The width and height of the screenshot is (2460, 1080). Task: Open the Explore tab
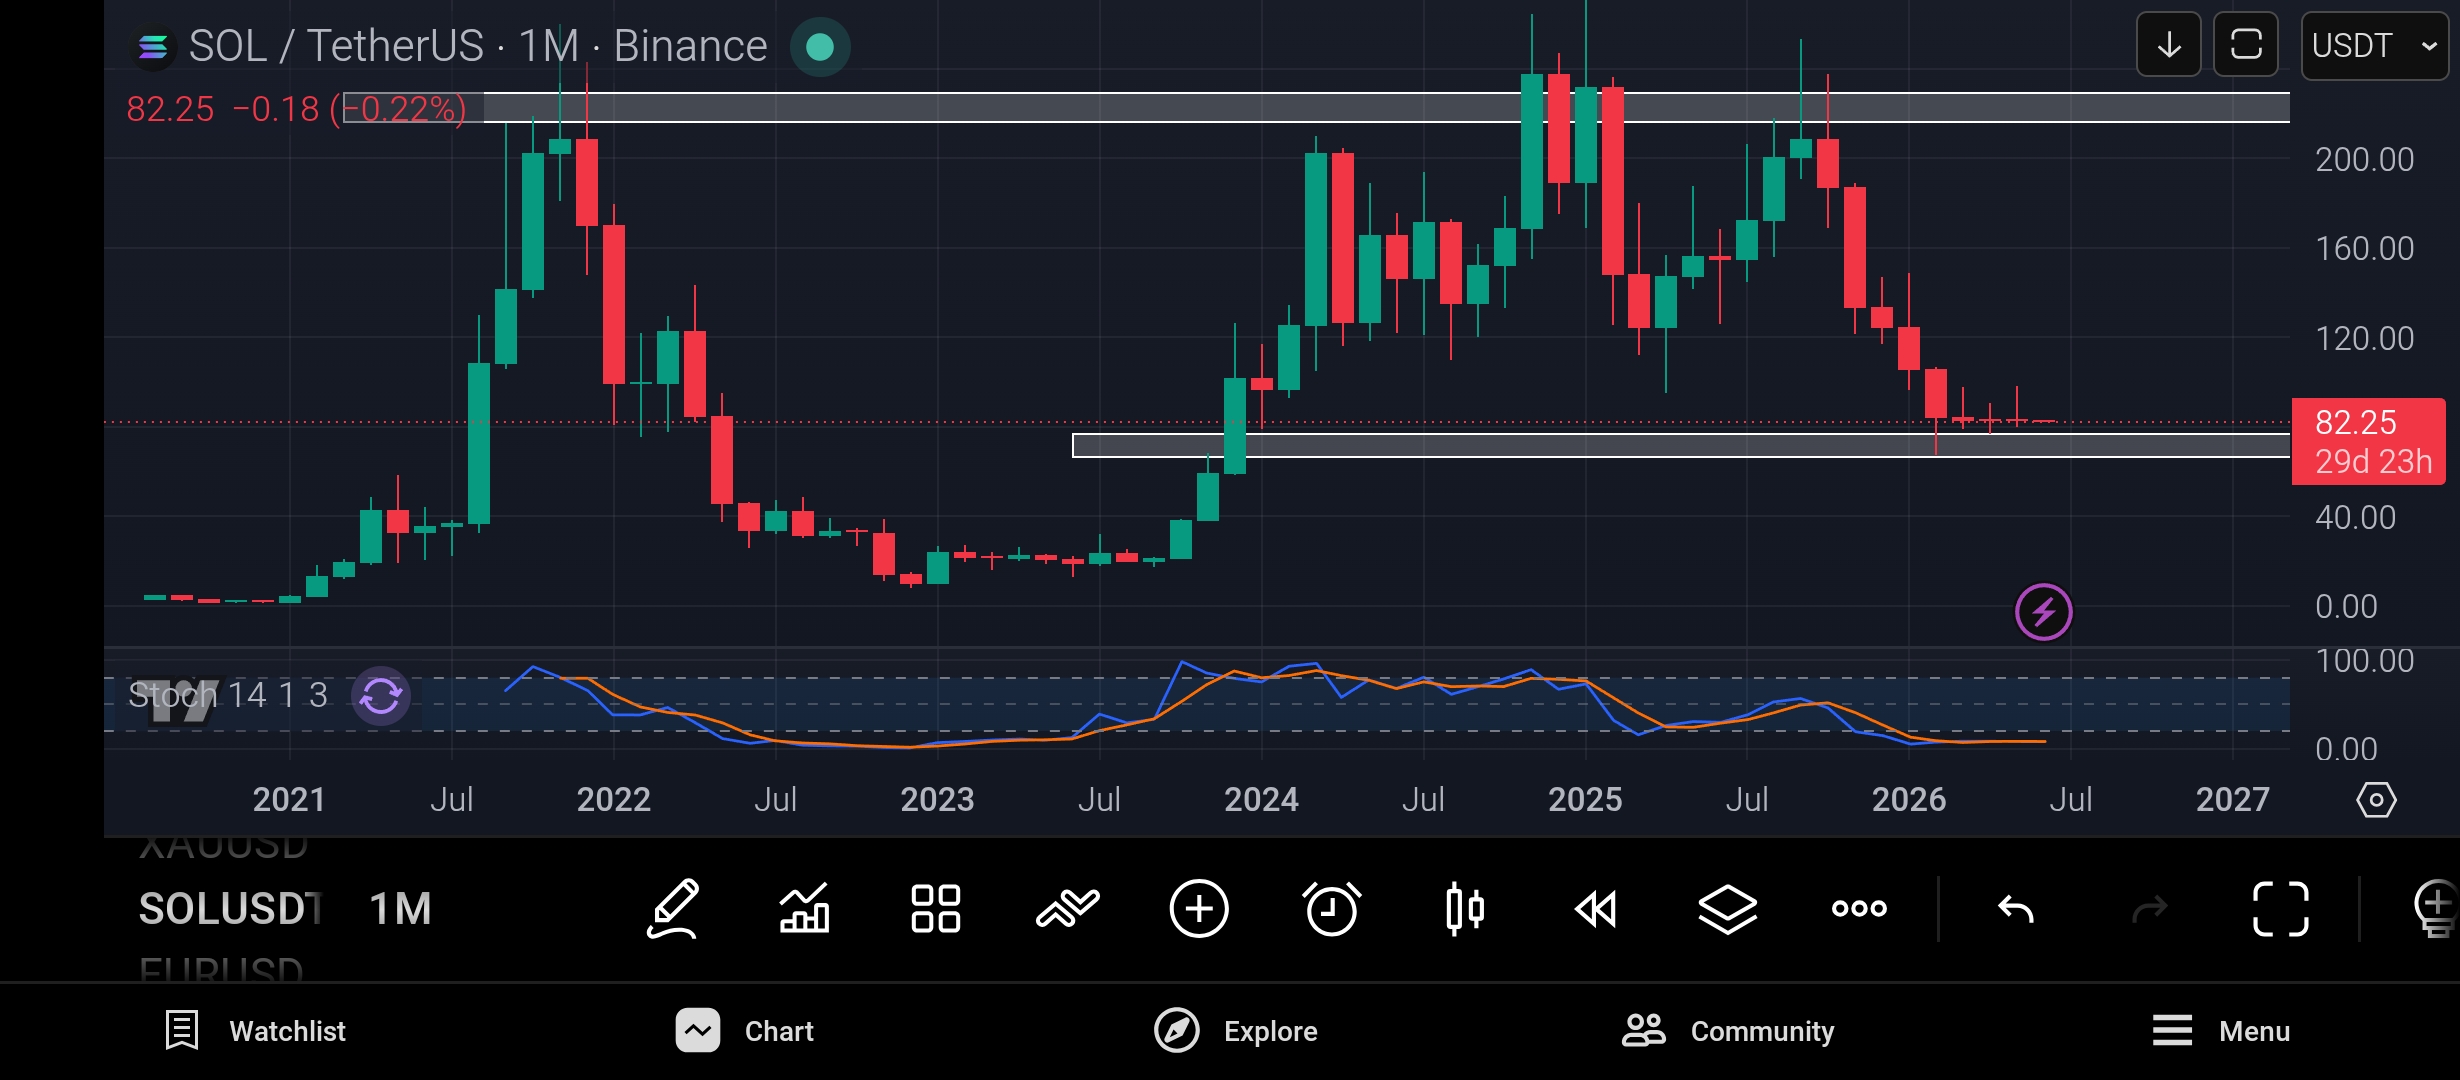coord(1236,1031)
